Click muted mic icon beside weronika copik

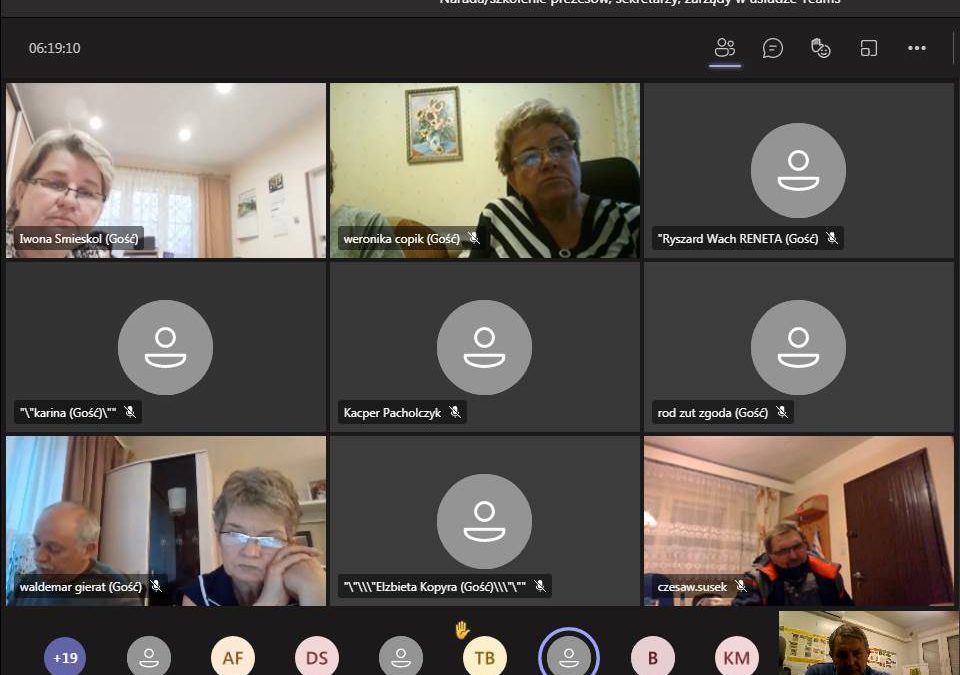pos(473,238)
